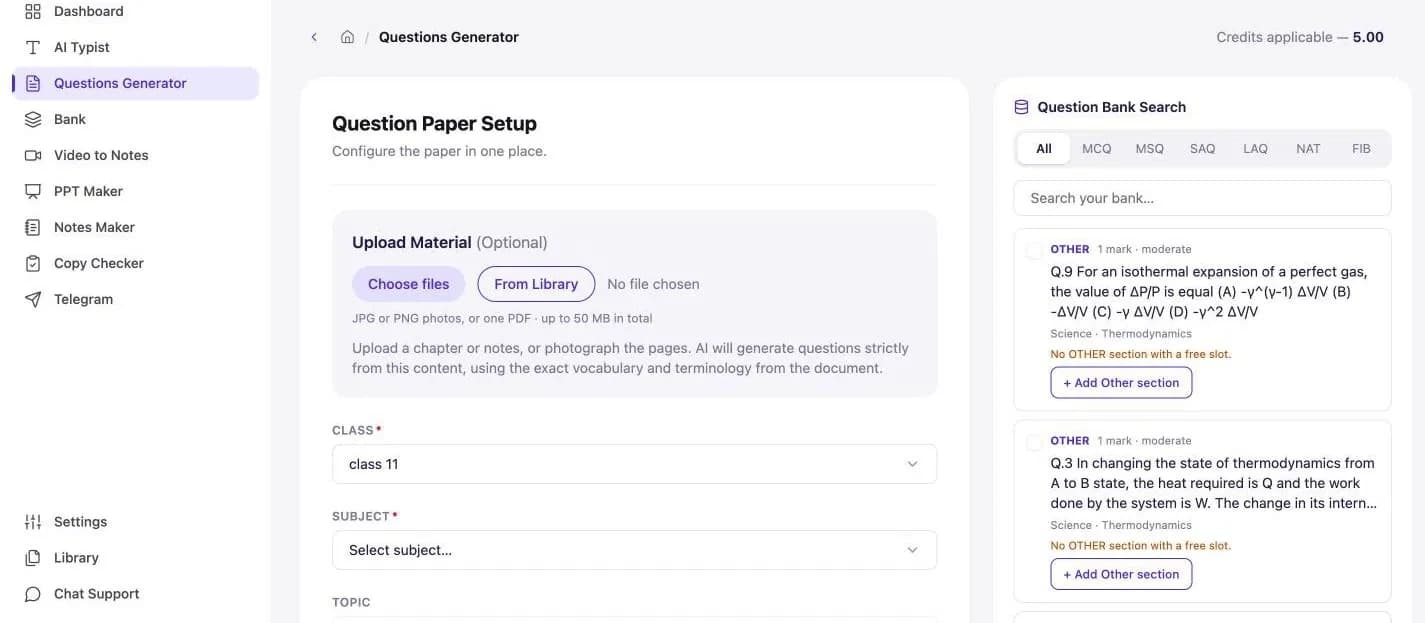Click the Q.9 isothermal expansion question text

click(1209, 291)
